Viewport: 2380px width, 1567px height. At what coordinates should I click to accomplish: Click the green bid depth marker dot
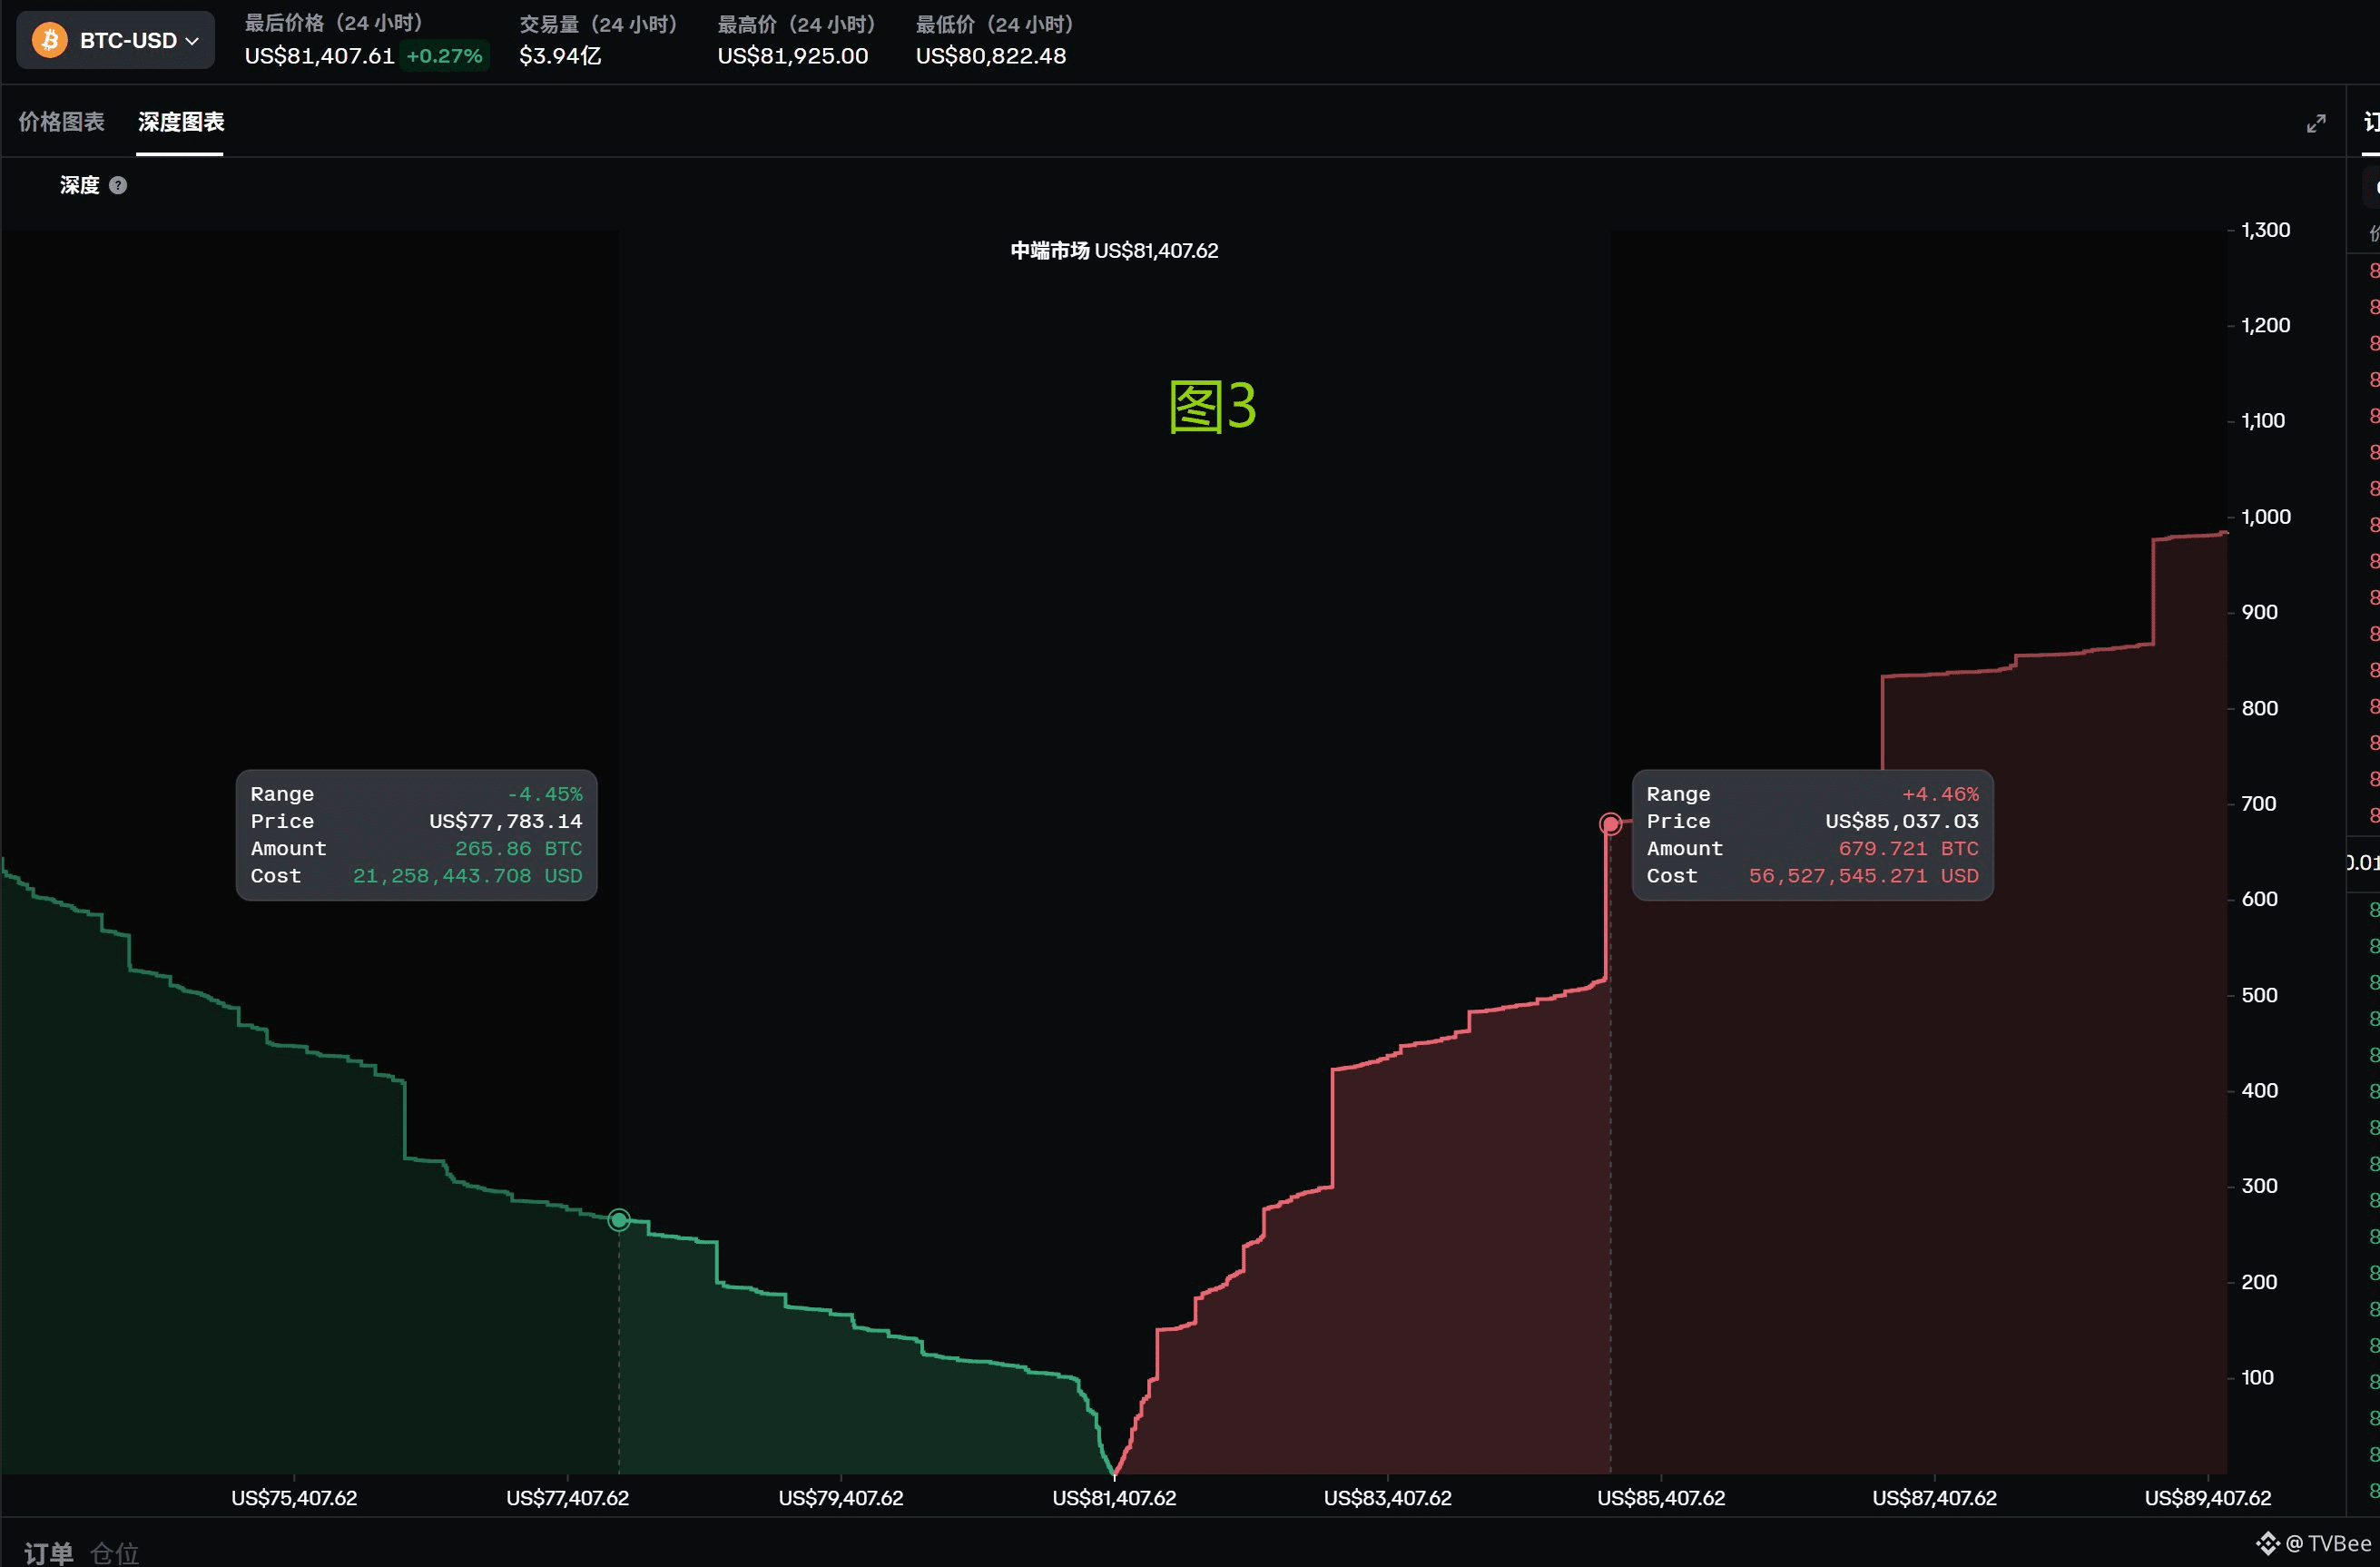point(619,1220)
